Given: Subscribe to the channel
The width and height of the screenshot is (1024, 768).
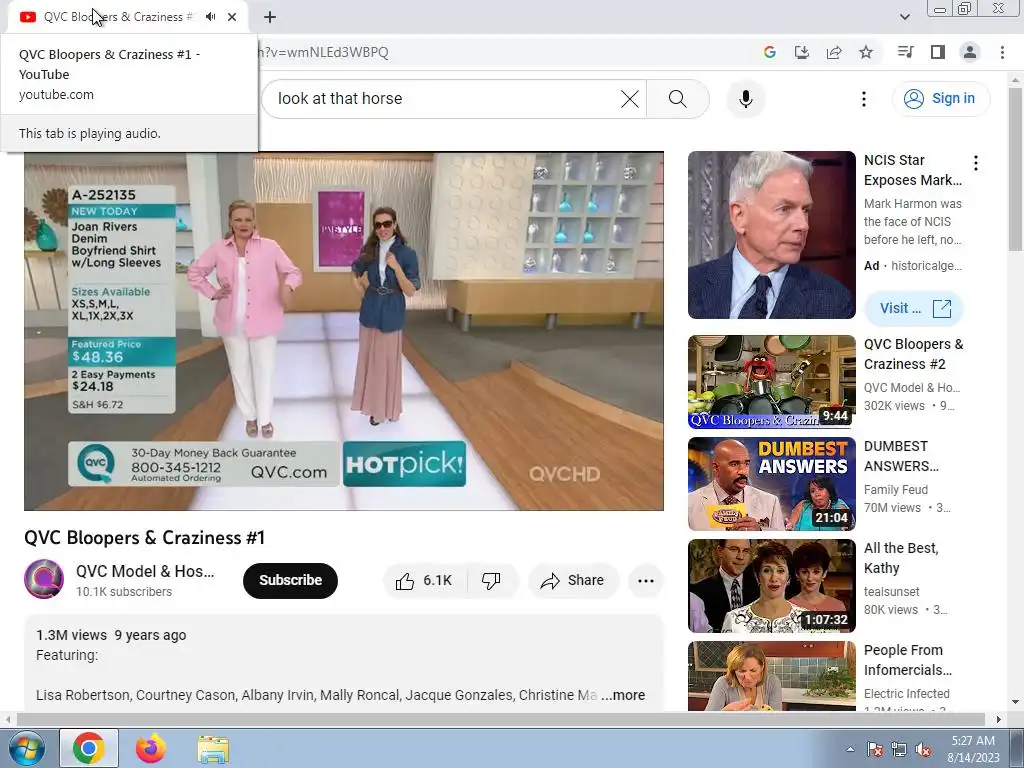Looking at the screenshot, I should coord(291,580).
